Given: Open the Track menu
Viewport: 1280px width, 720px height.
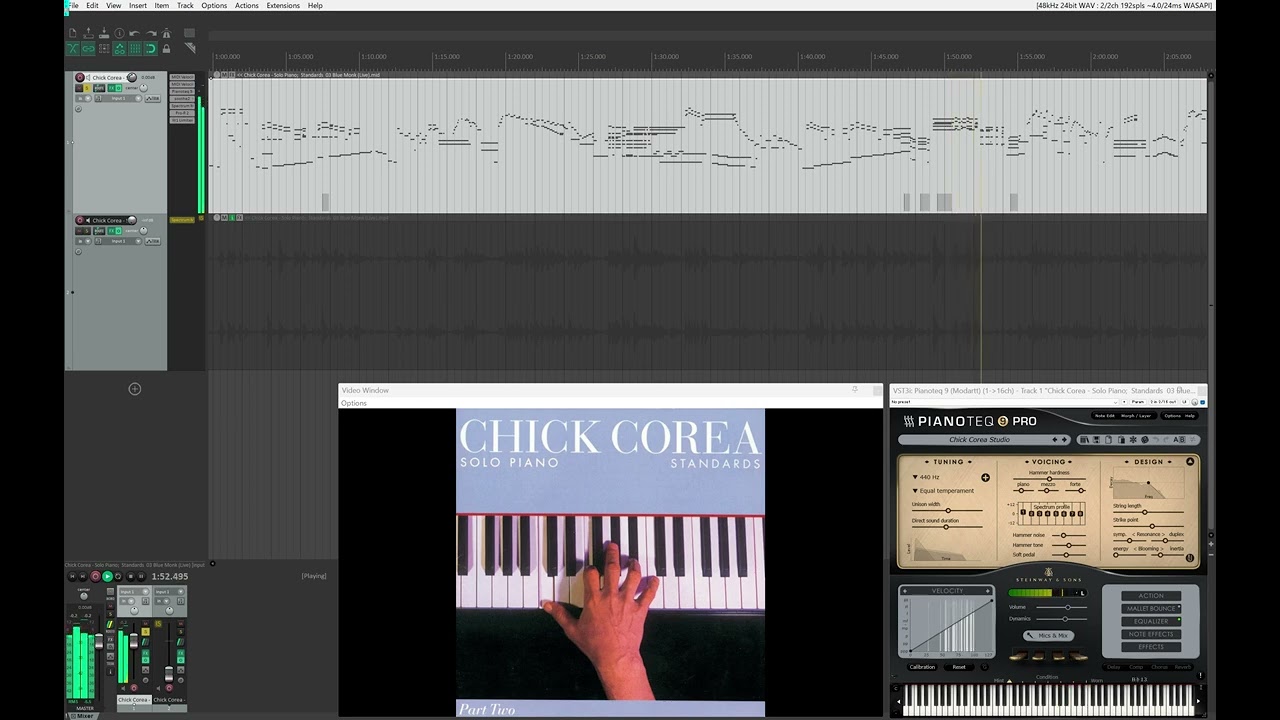Looking at the screenshot, I should 185,6.
